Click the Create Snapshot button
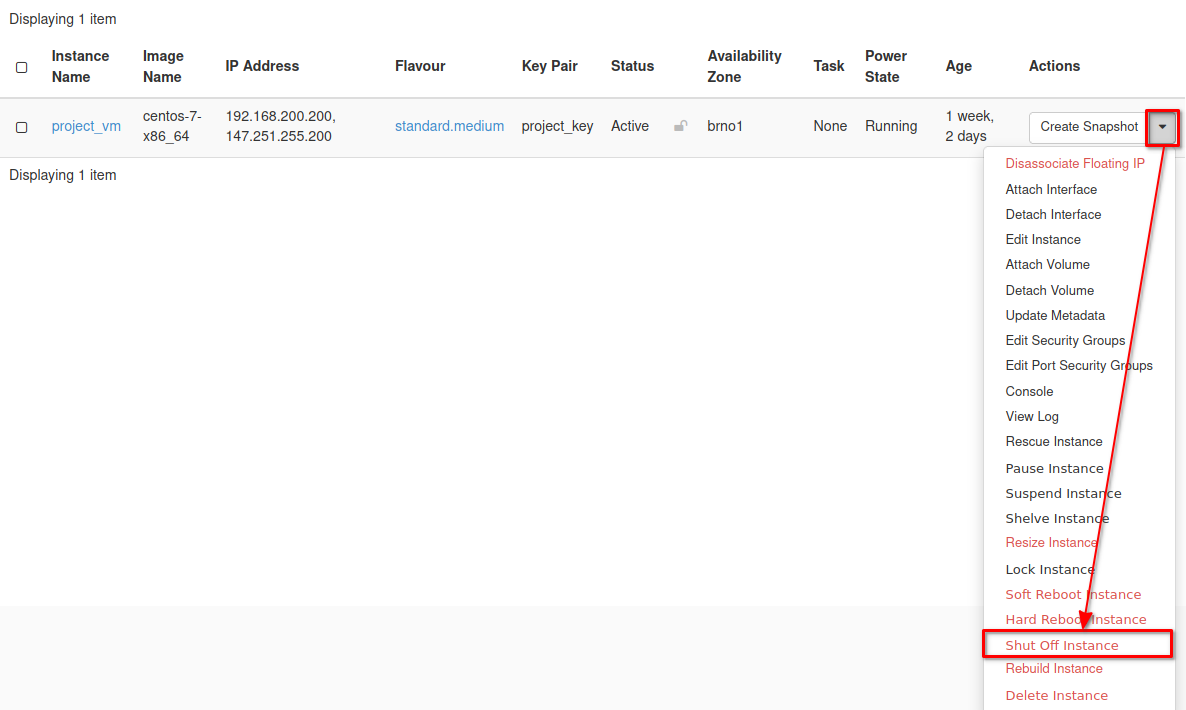Viewport: 1186px width, 710px height. click(1088, 127)
